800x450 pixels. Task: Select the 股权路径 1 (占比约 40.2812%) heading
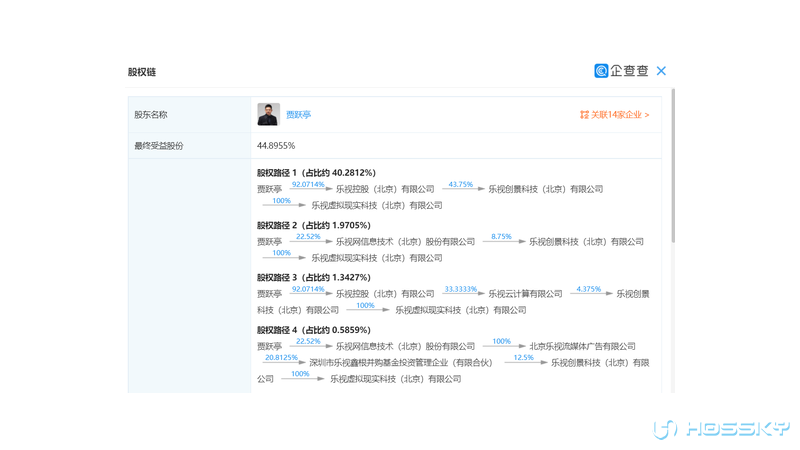coord(316,173)
